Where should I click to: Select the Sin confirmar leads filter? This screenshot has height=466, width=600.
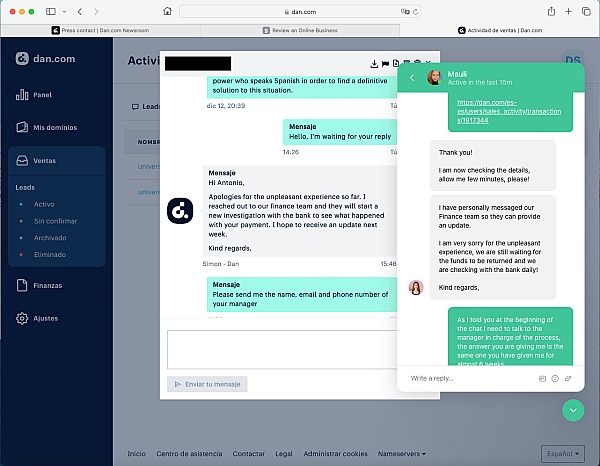(55, 221)
